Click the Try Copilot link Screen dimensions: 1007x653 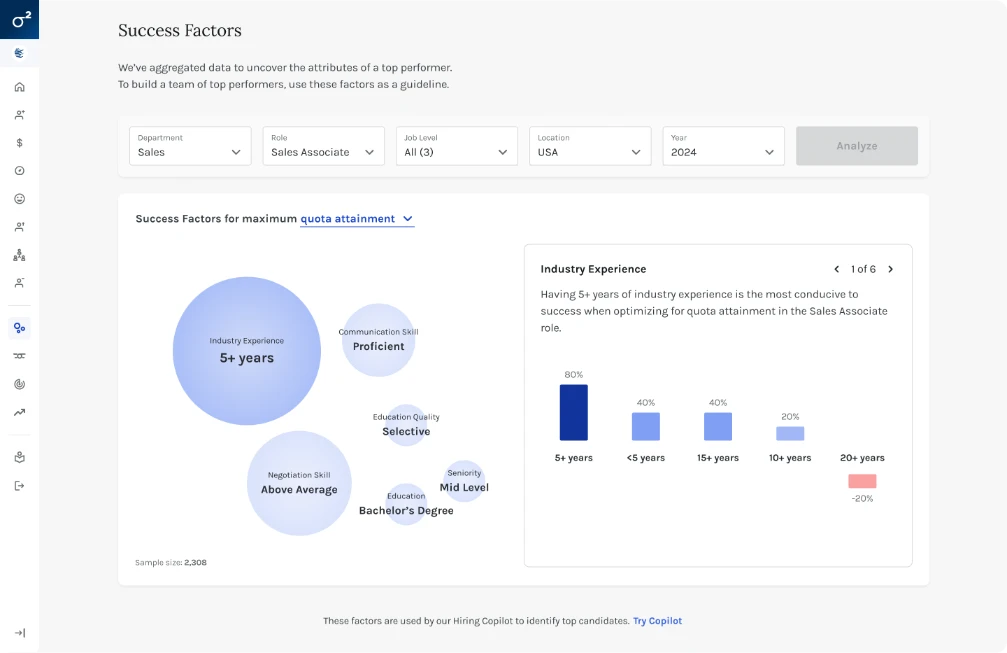[x=658, y=621]
